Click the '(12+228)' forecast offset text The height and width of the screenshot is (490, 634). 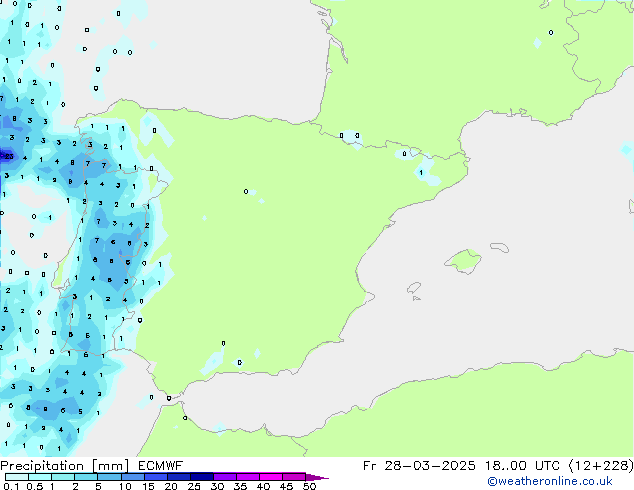click(601, 466)
